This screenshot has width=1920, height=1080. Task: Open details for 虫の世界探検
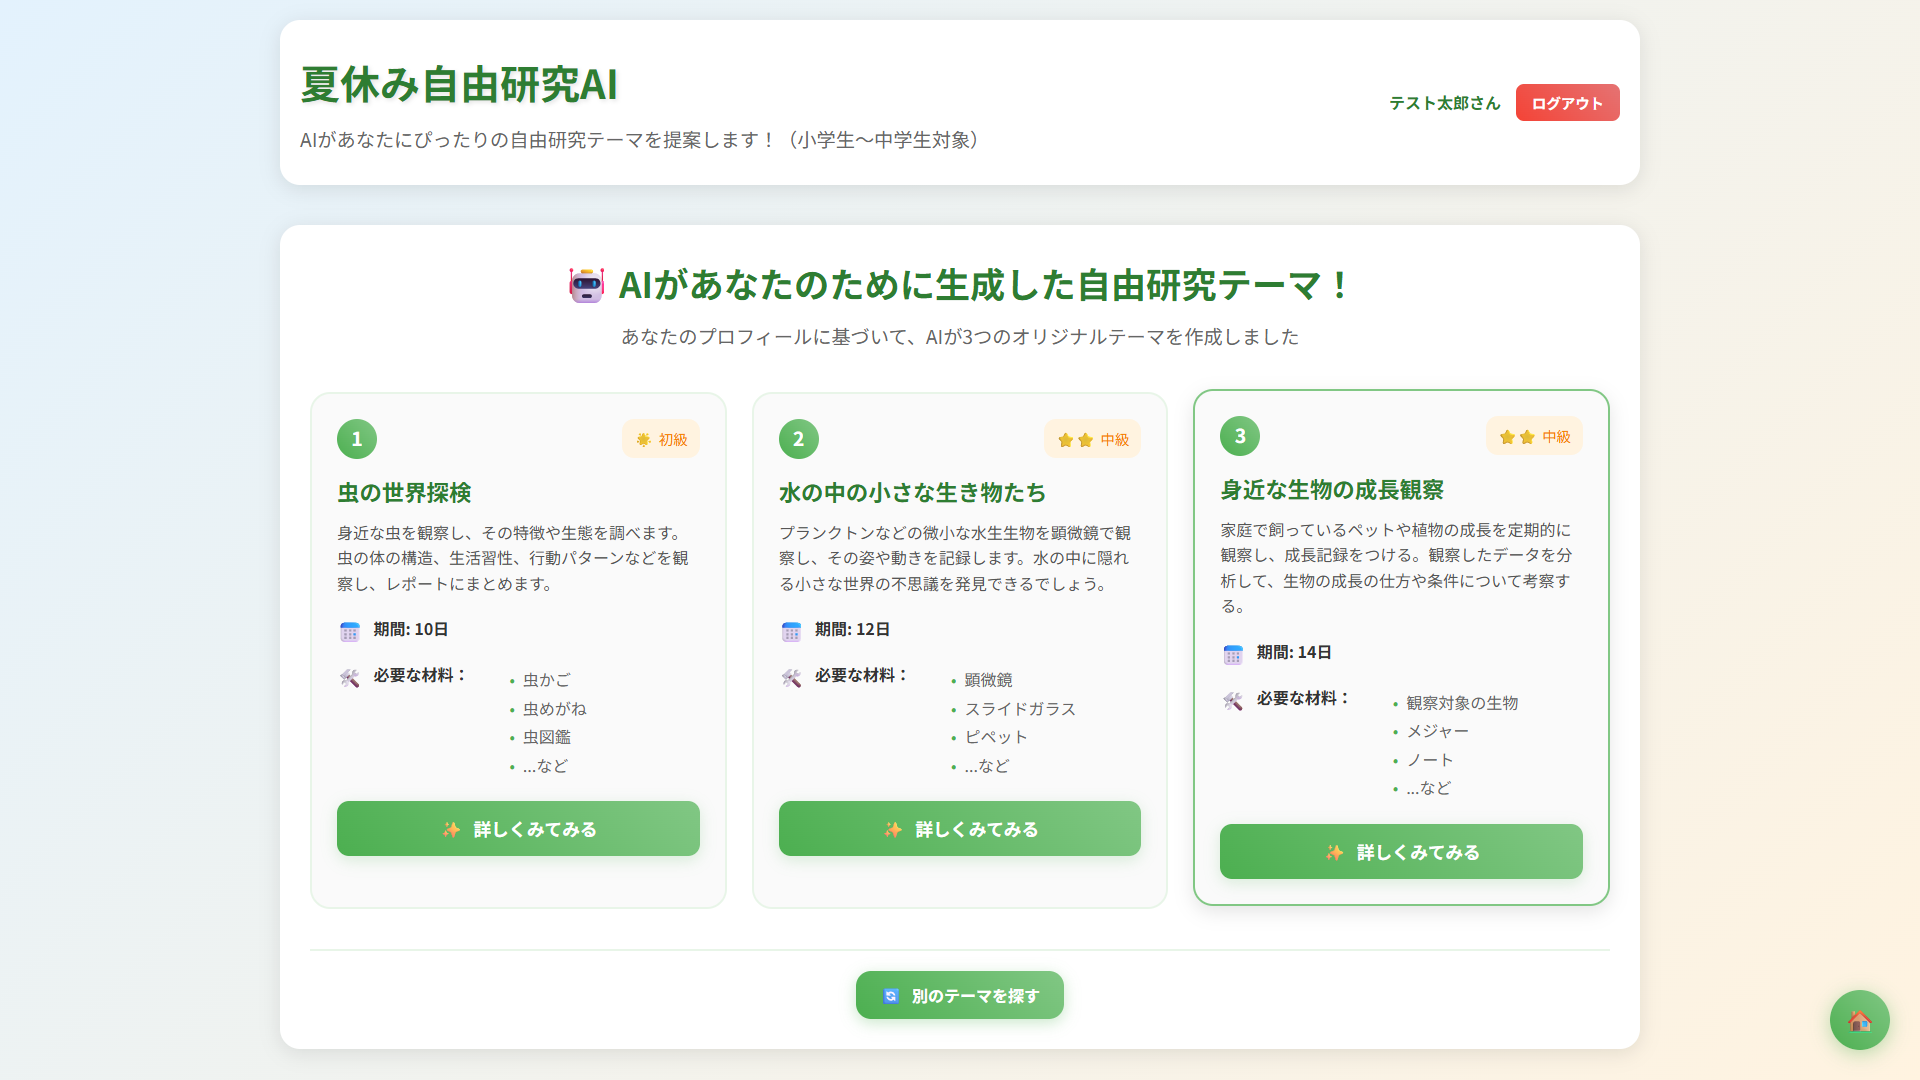(x=518, y=828)
